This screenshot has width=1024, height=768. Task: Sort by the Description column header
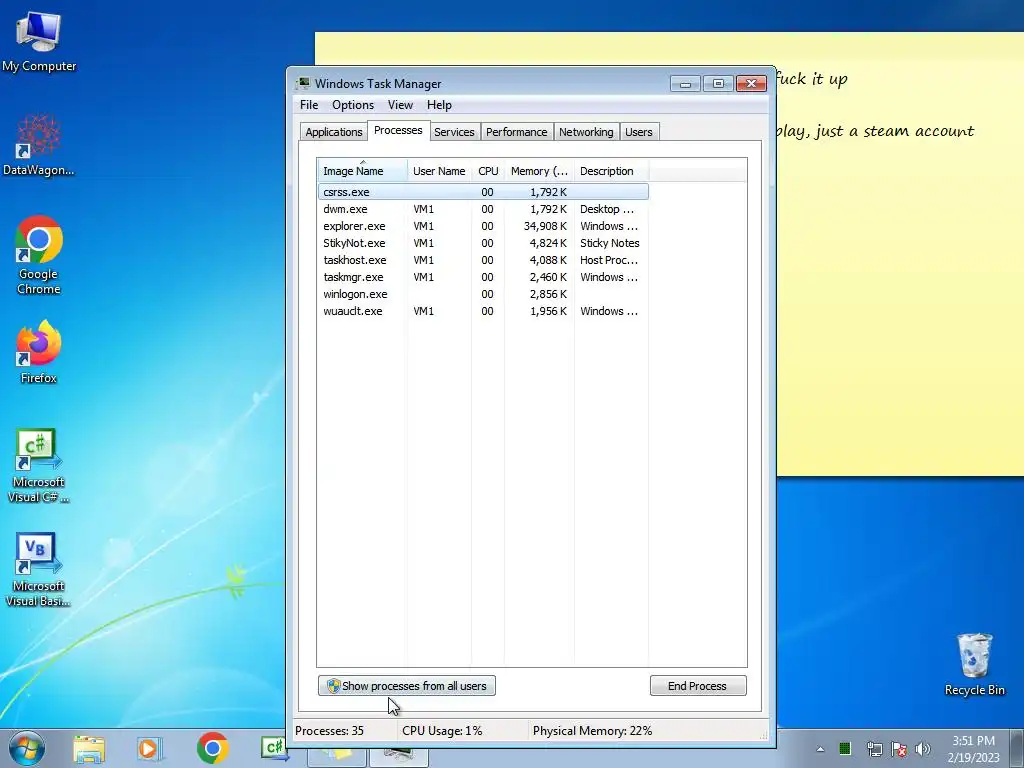coord(611,171)
